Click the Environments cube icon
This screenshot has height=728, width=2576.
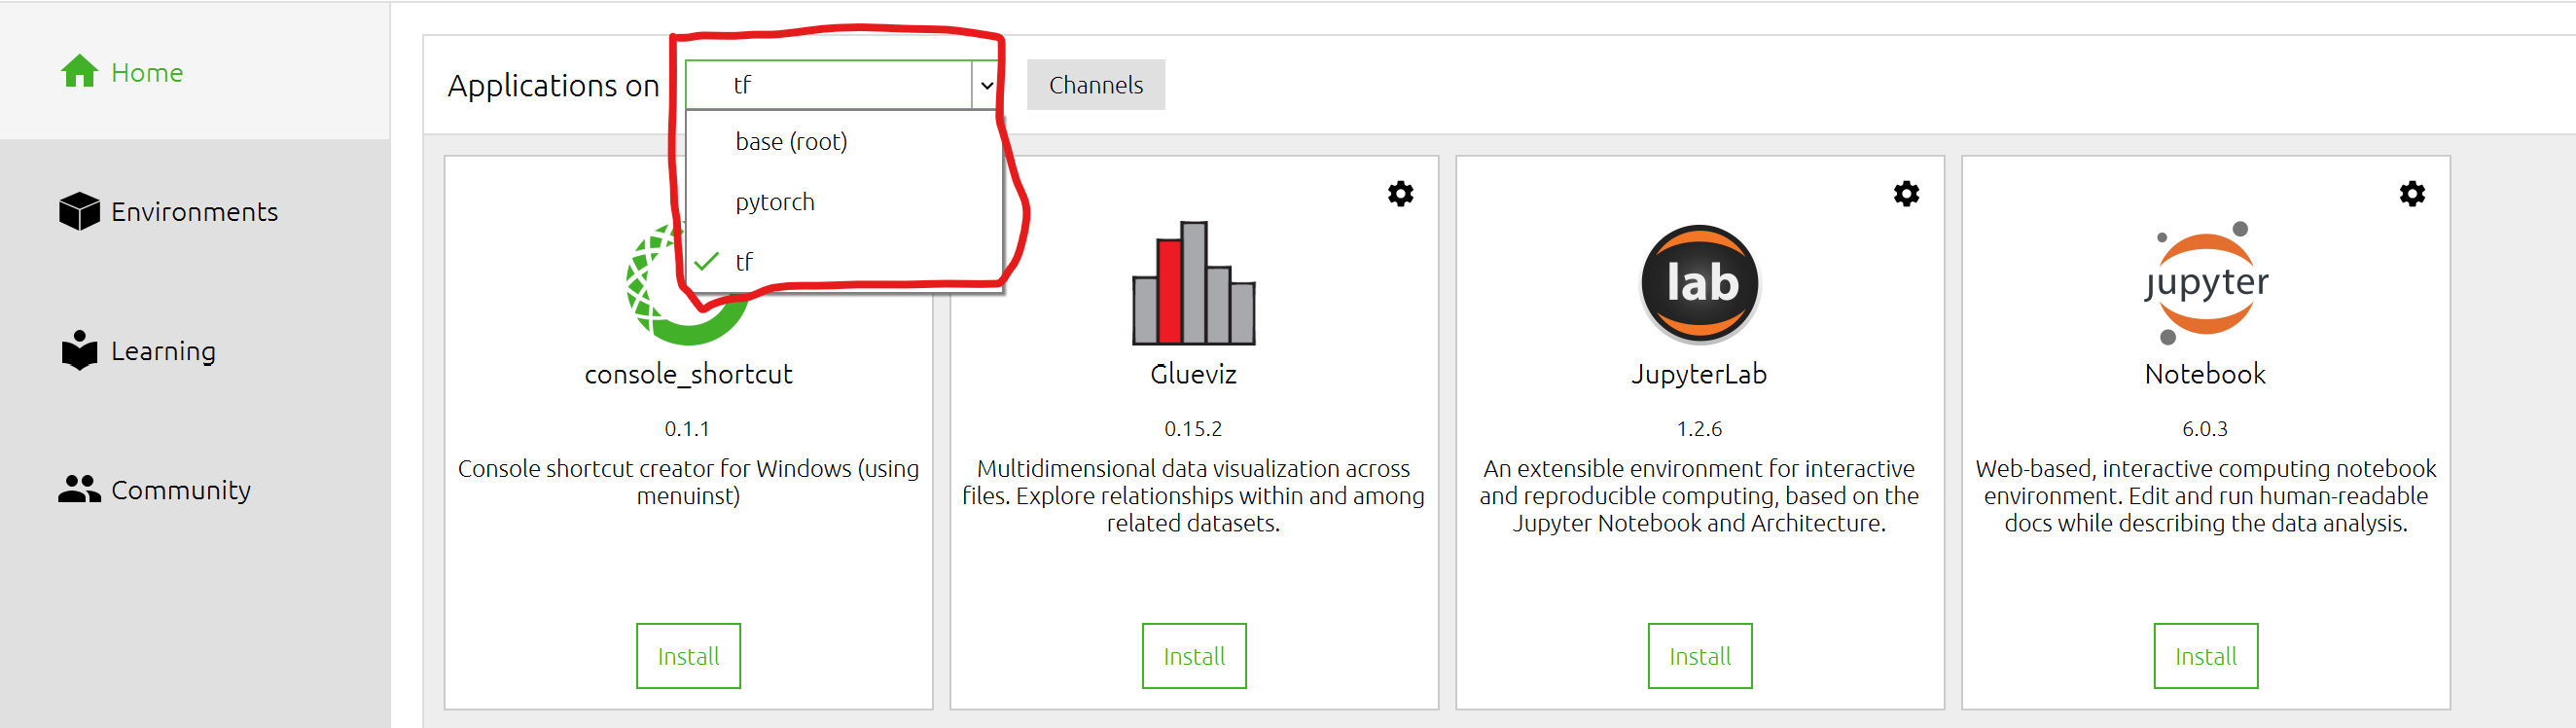pyautogui.click(x=79, y=211)
